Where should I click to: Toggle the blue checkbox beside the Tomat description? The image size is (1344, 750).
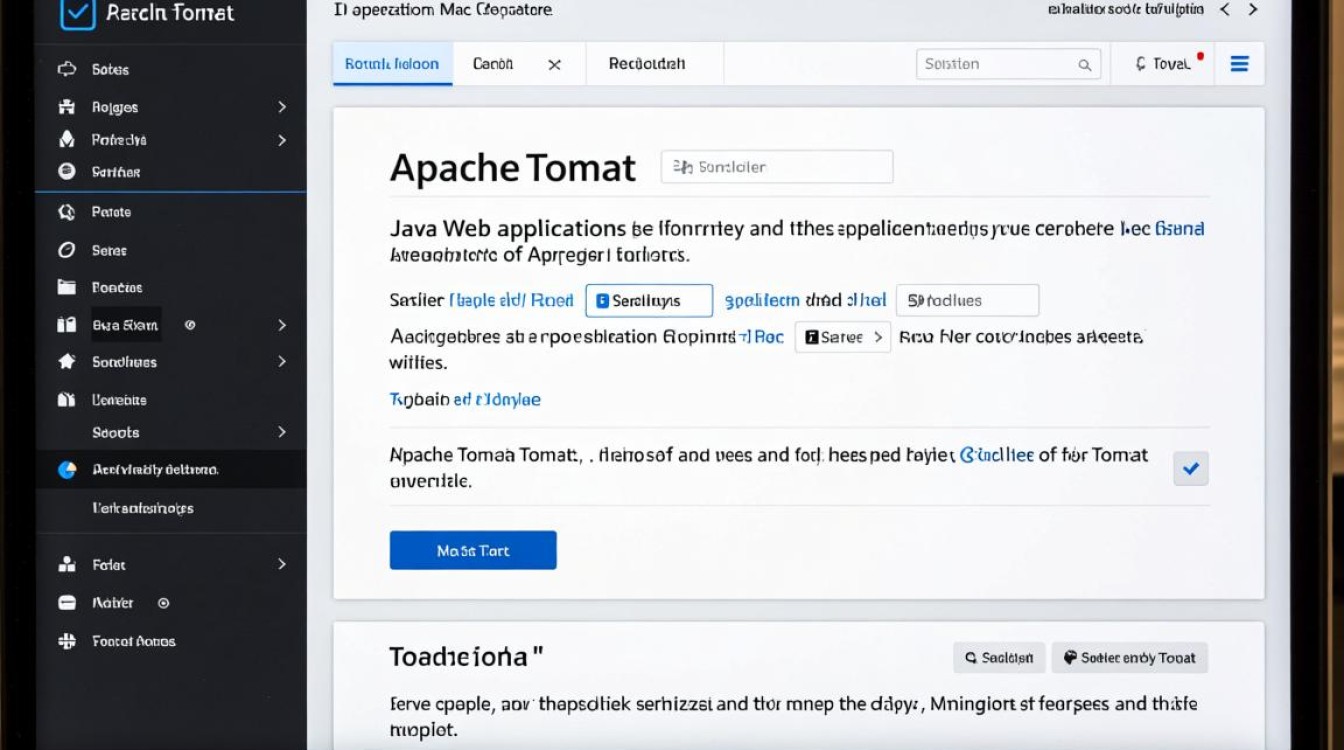1190,468
